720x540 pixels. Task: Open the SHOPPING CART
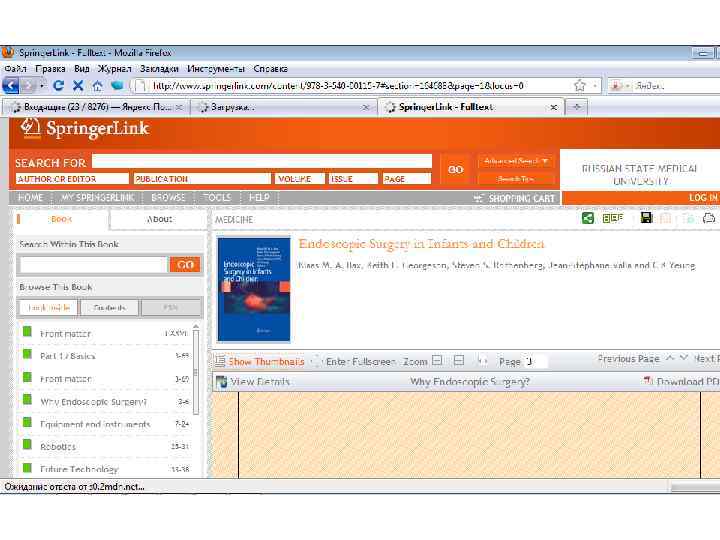[x=515, y=198]
